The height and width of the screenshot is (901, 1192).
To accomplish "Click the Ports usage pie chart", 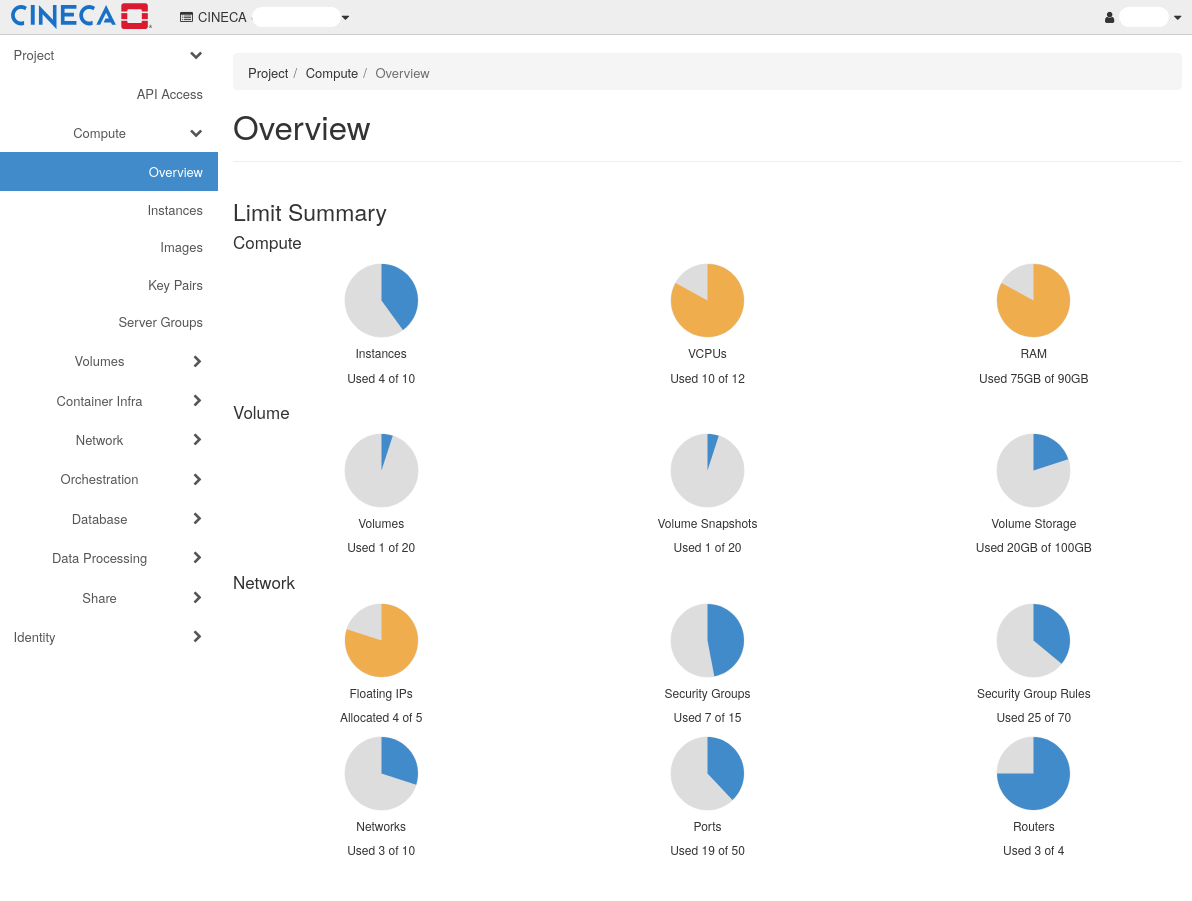I will click(707, 773).
